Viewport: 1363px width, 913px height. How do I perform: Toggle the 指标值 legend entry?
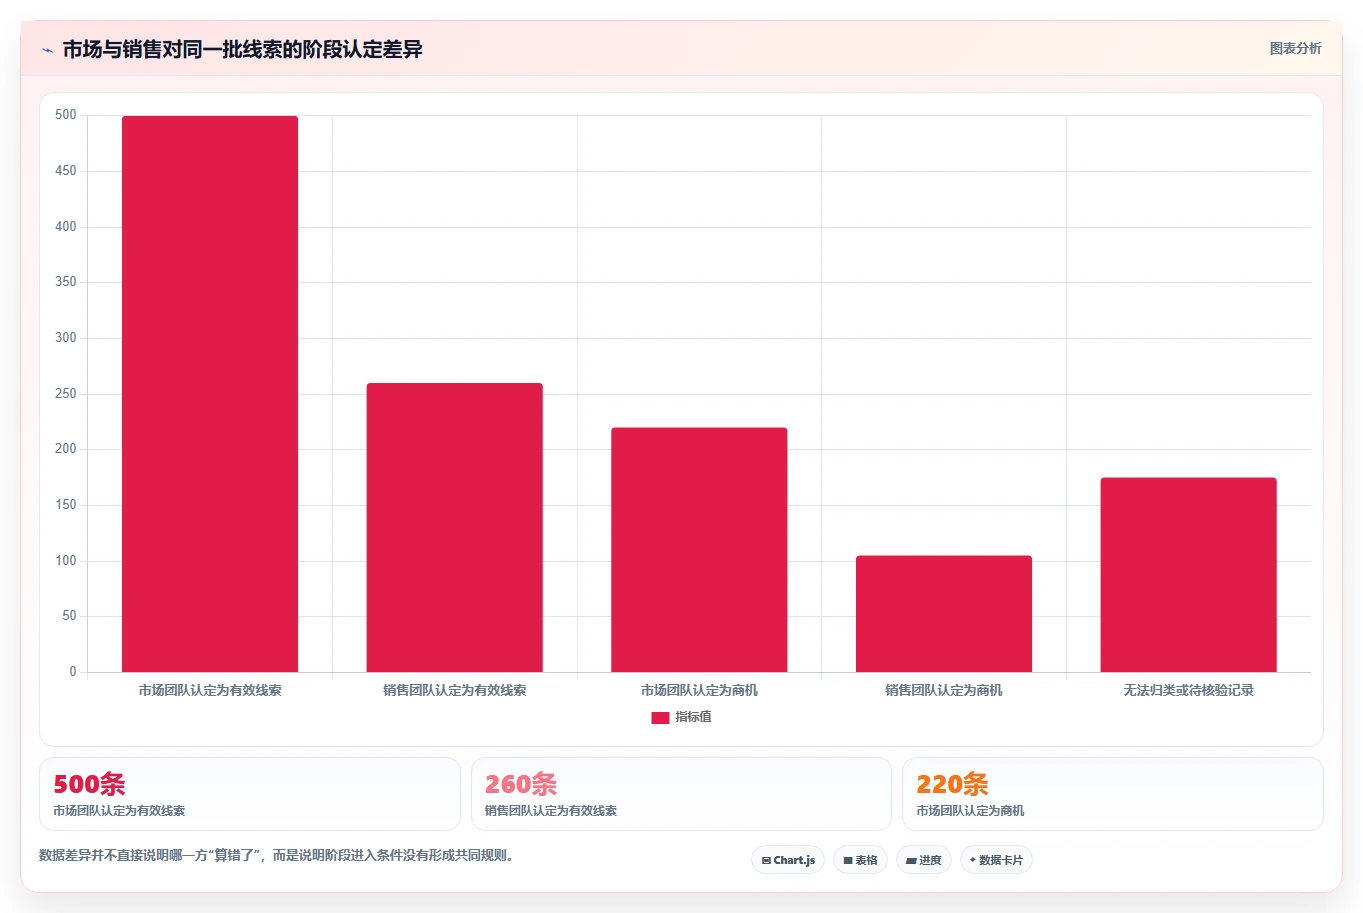tap(681, 717)
